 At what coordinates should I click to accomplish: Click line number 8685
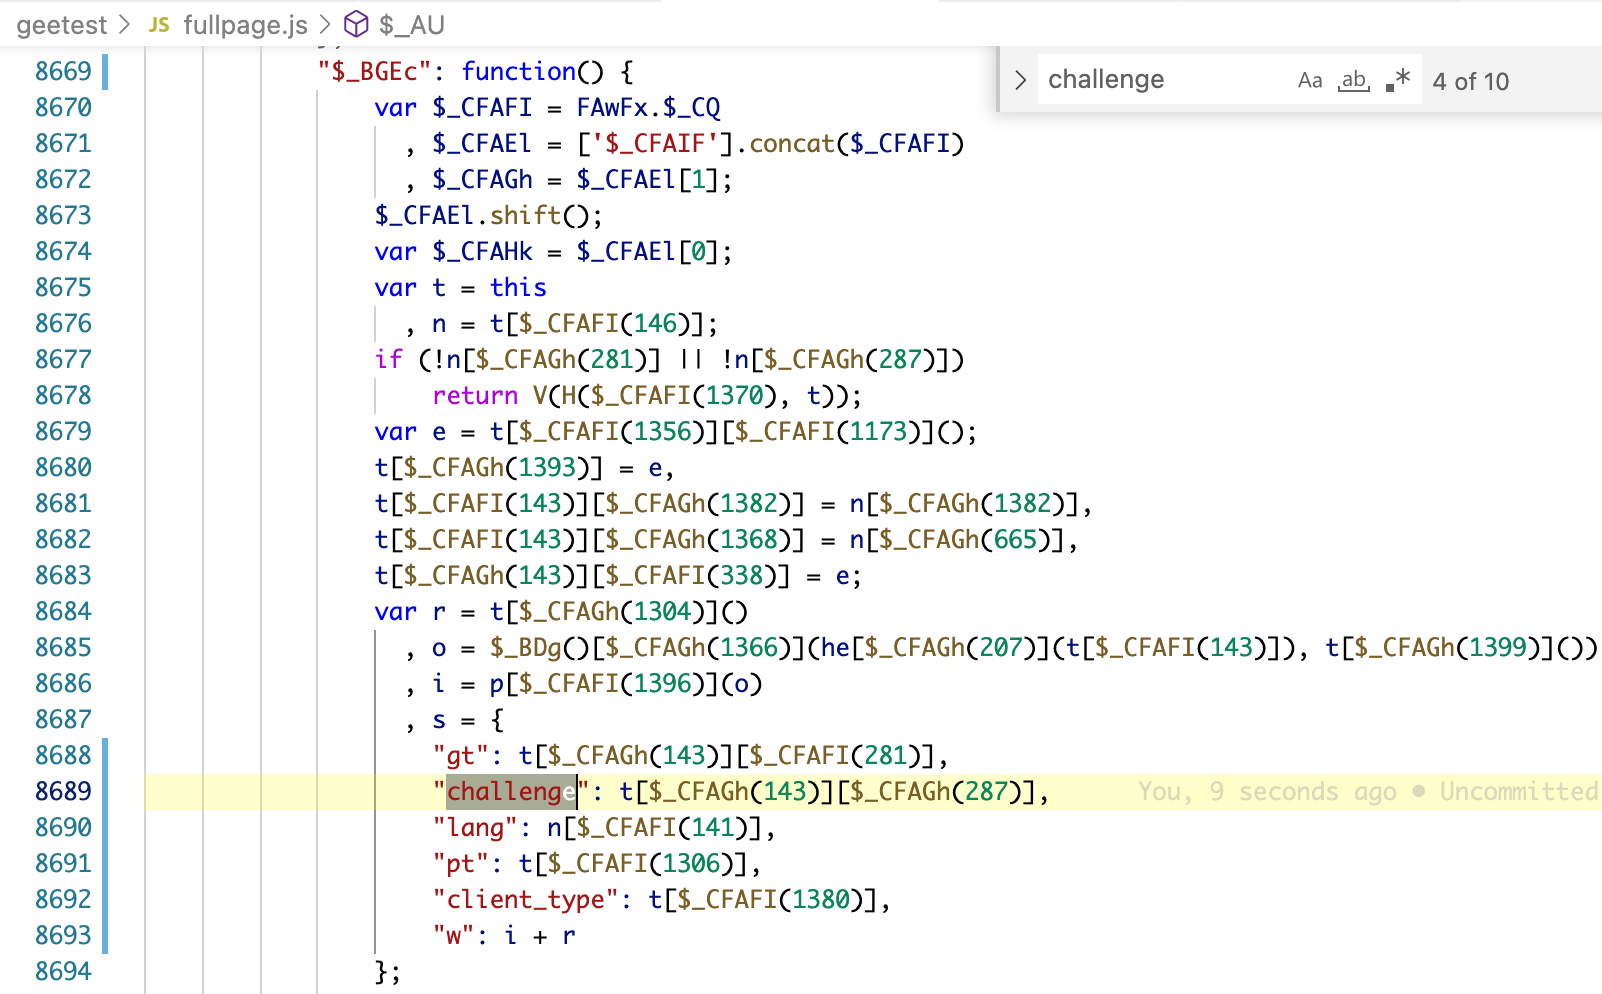point(63,647)
